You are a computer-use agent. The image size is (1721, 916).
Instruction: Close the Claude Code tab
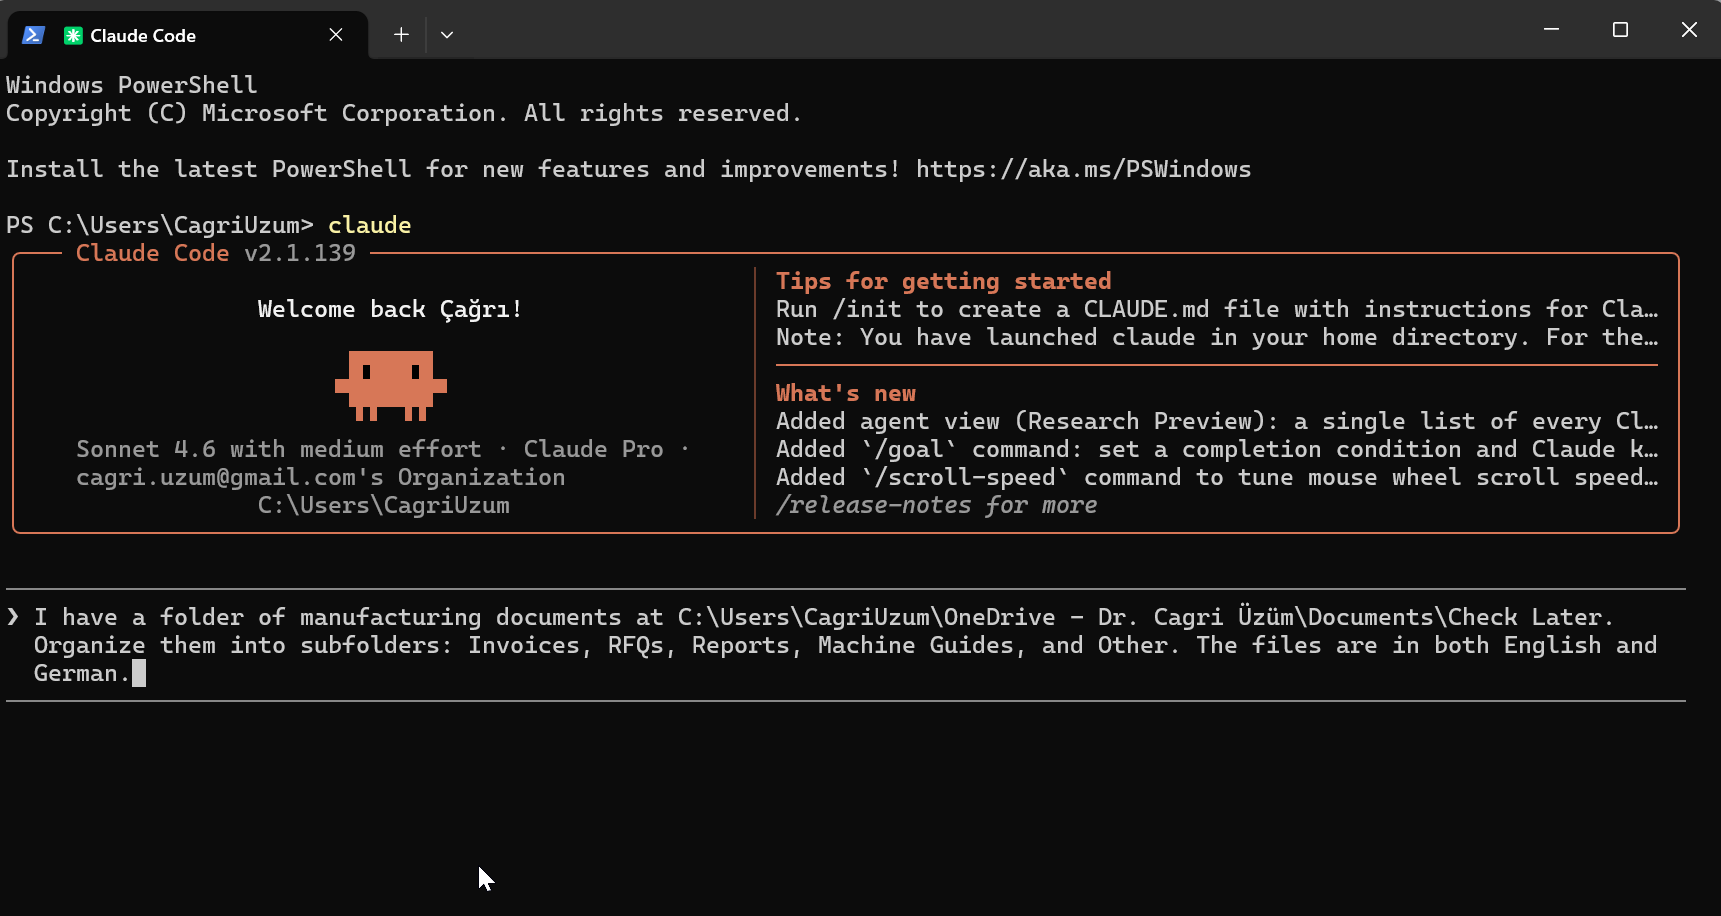point(336,35)
